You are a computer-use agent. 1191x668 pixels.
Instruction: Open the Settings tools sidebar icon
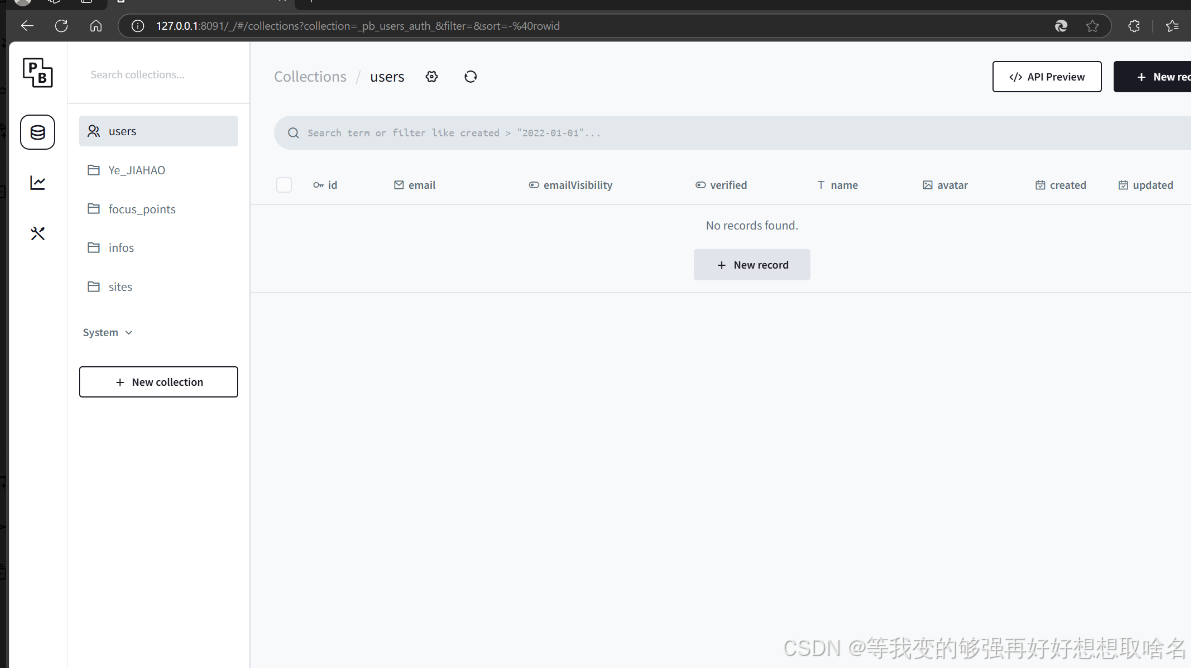[x=37, y=233]
